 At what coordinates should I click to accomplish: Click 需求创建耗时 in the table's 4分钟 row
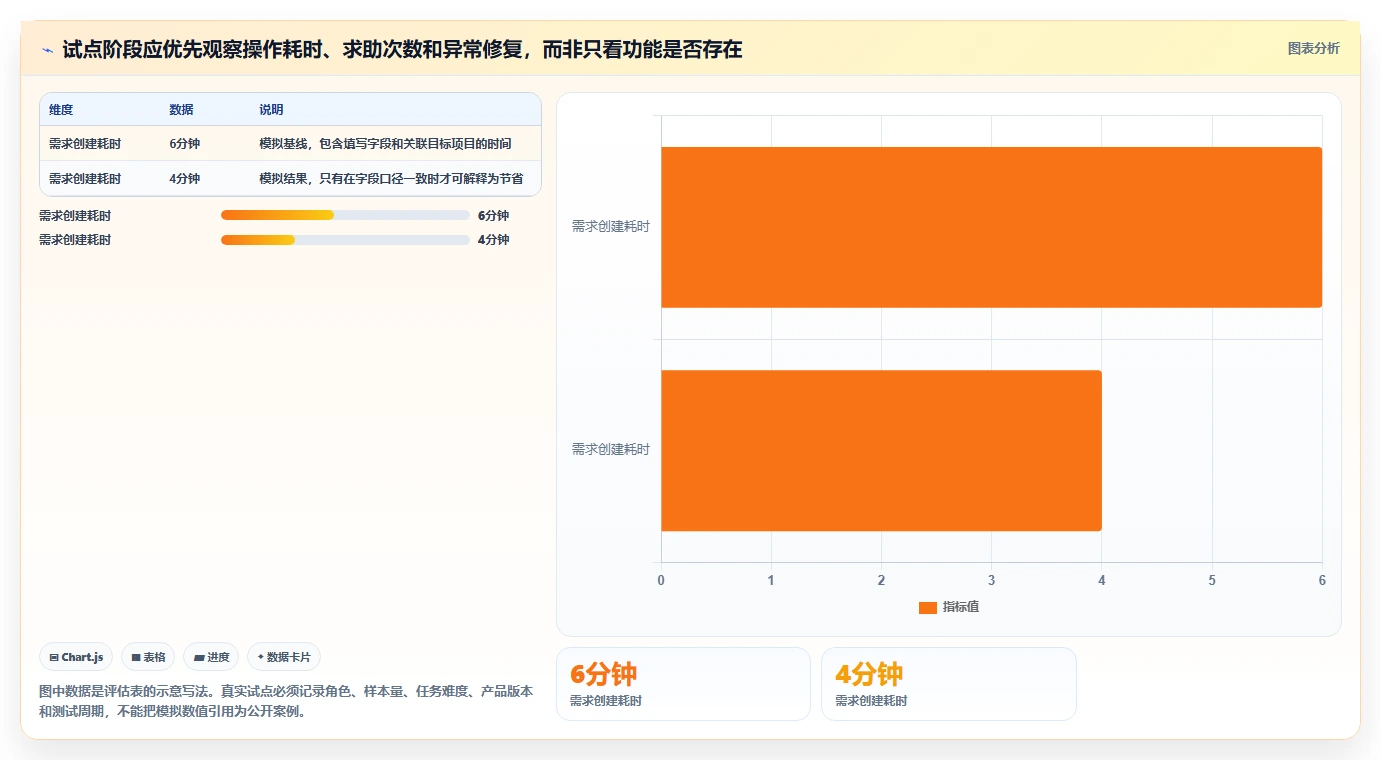[x=85, y=179]
